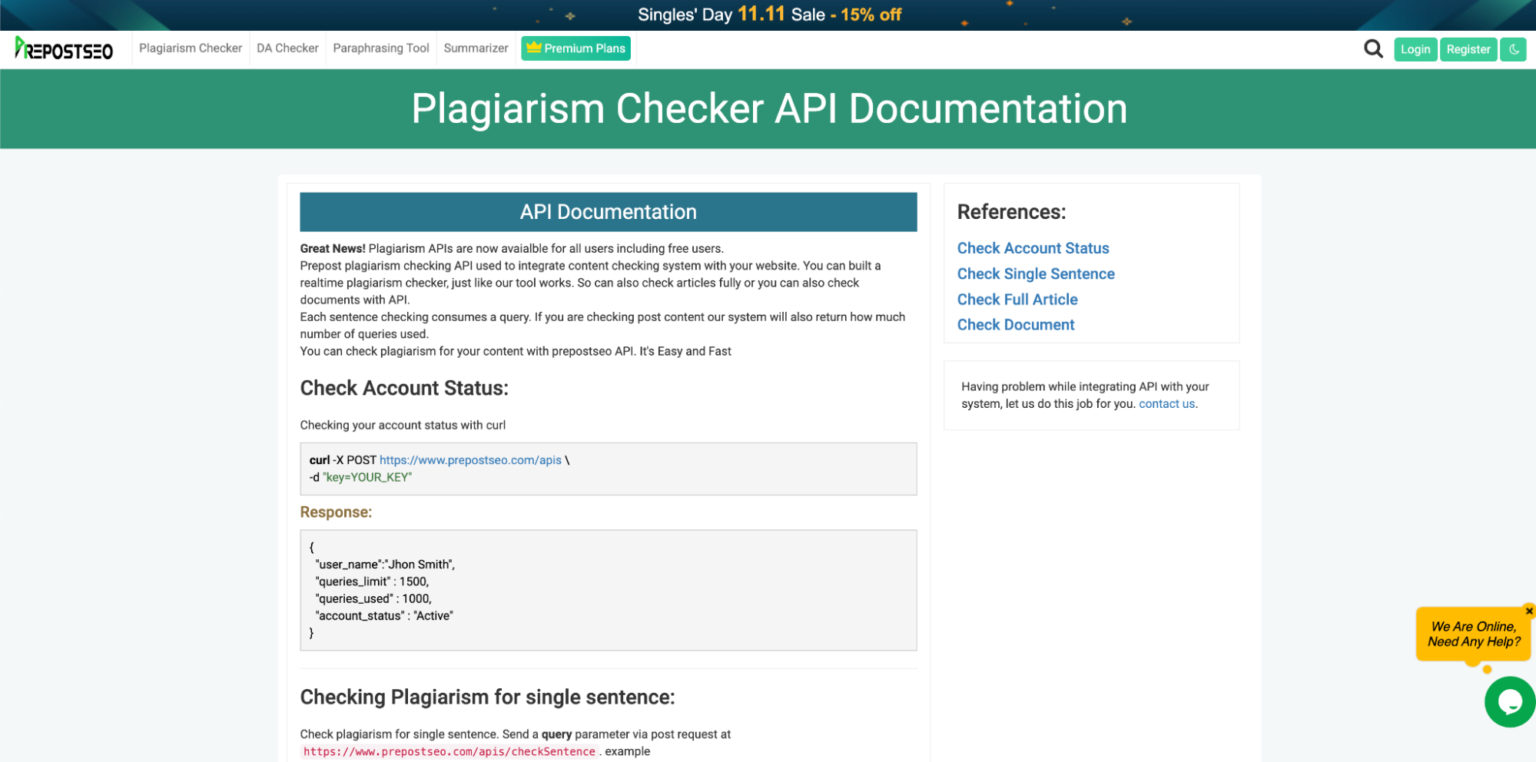This screenshot has width=1536, height=762.
Task: Open Summarizer menu item
Action: point(476,48)
